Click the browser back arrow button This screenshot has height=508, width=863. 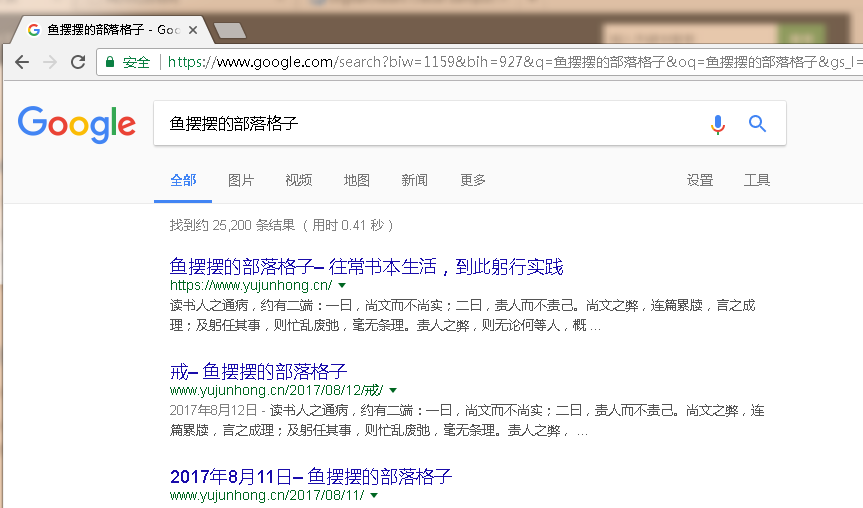point(22,62)
